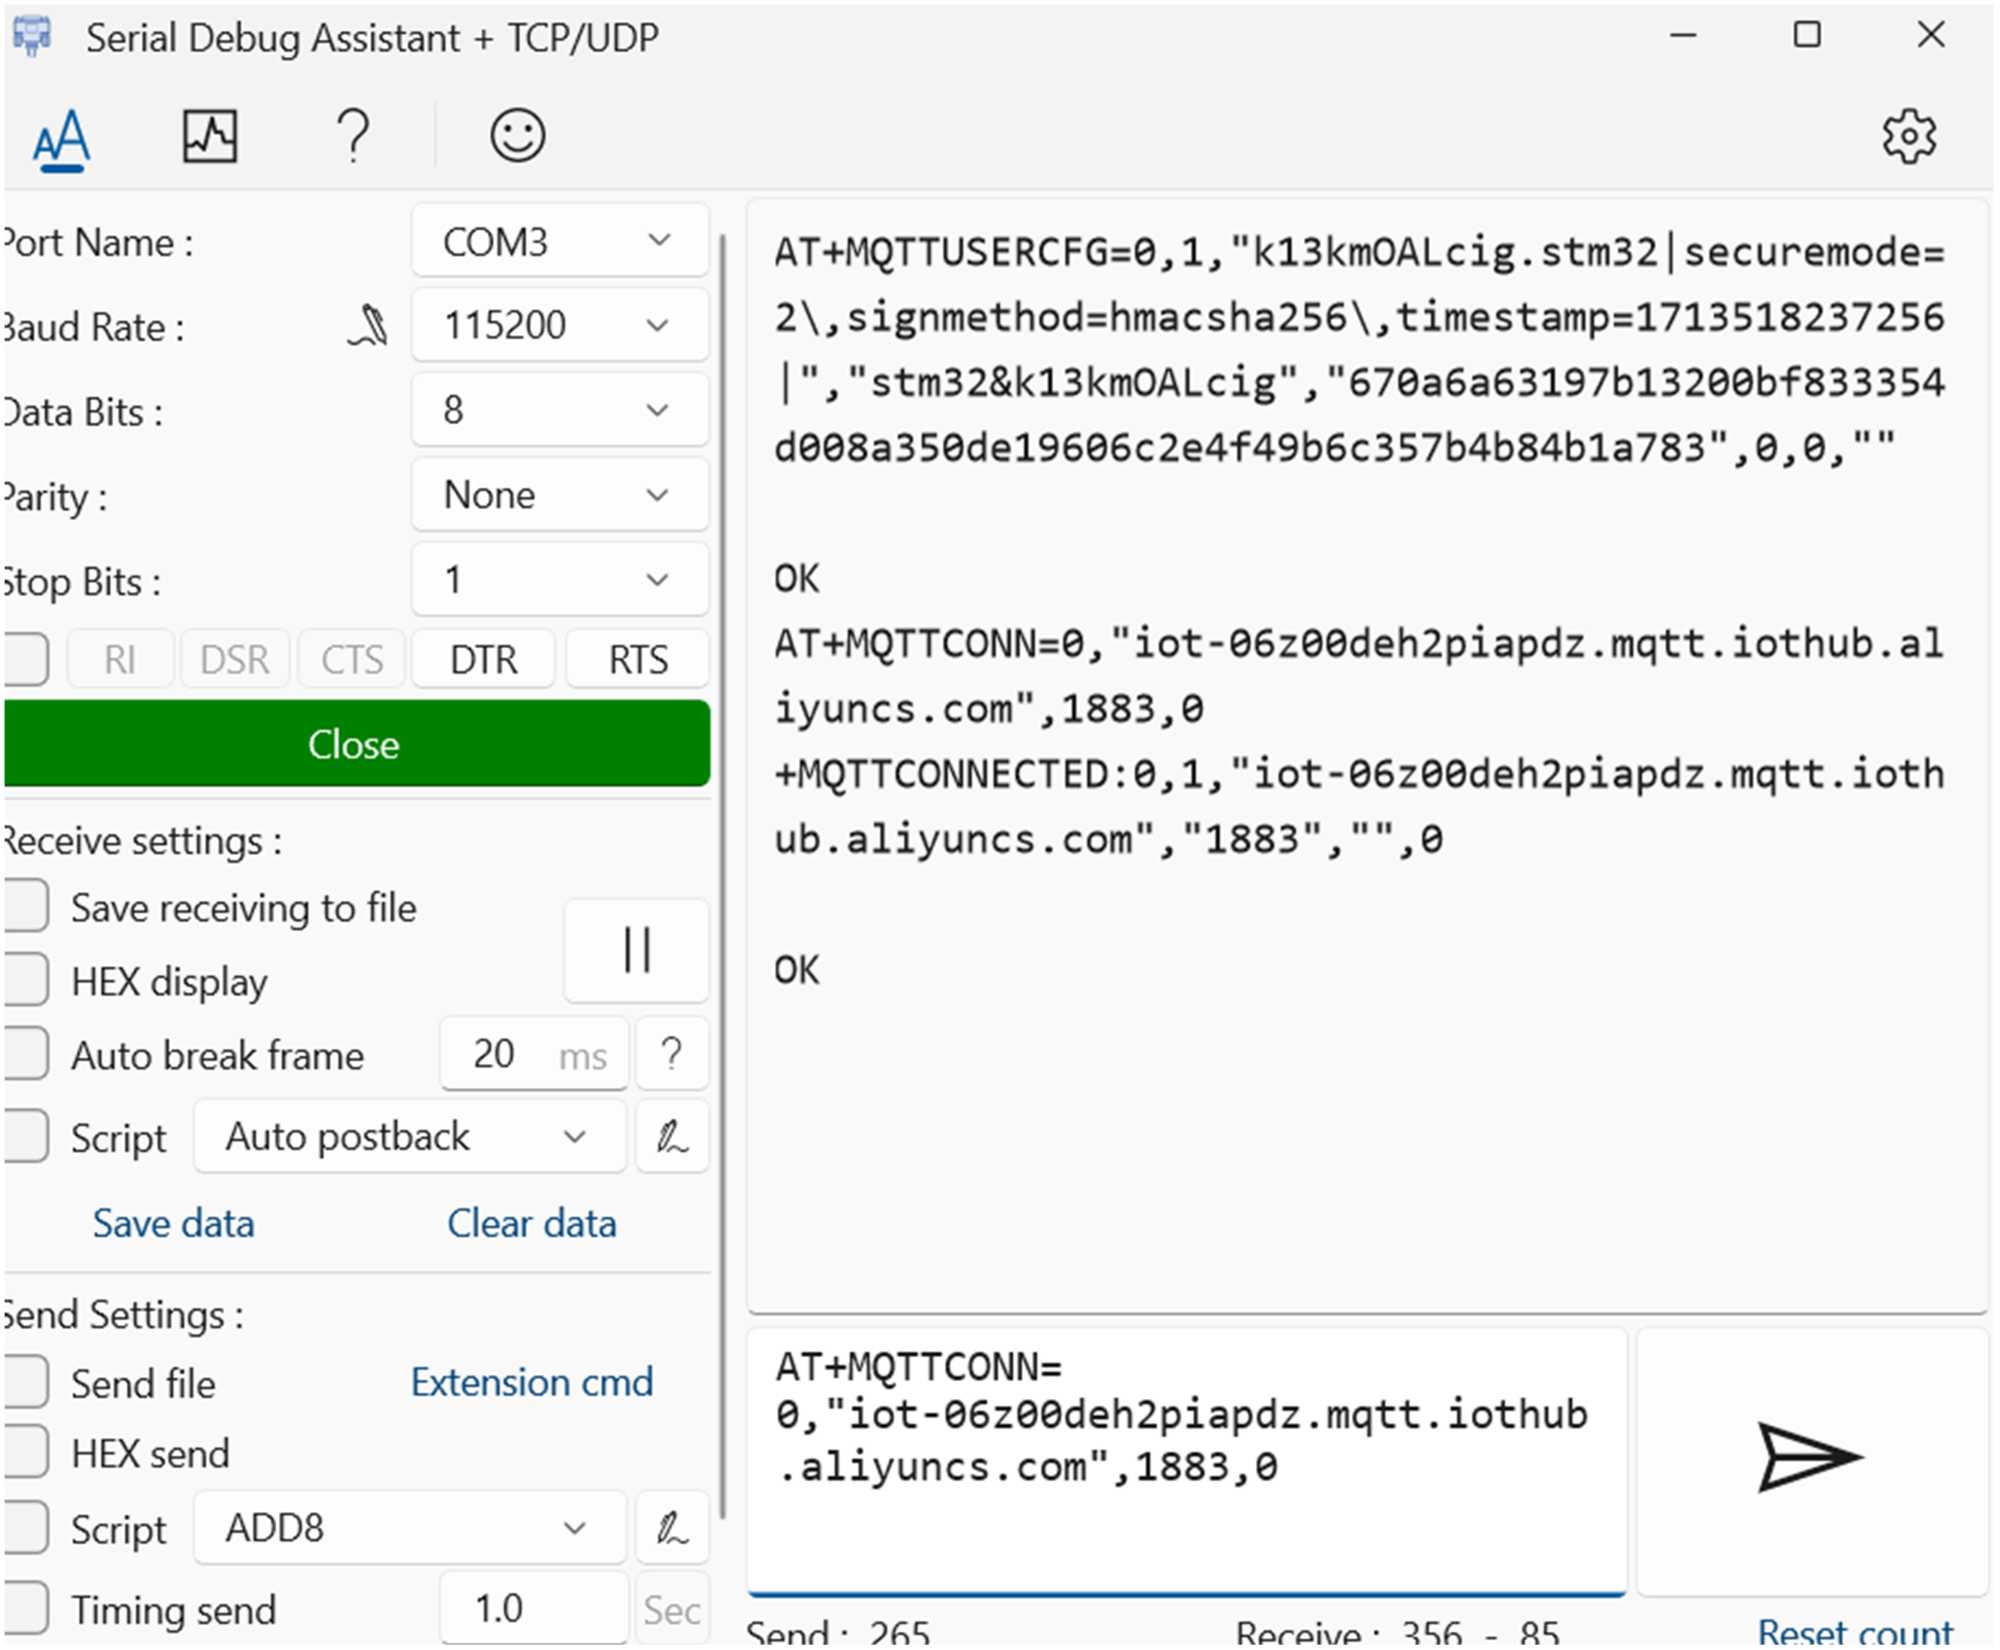Click the smiley face feedback icon
2000x1650 pixels.
coord(517,136)
